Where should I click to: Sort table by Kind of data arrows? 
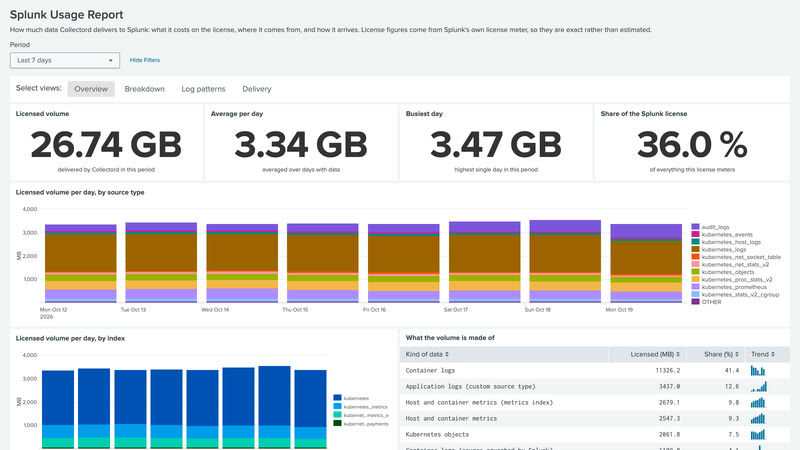tap(447, 354)
